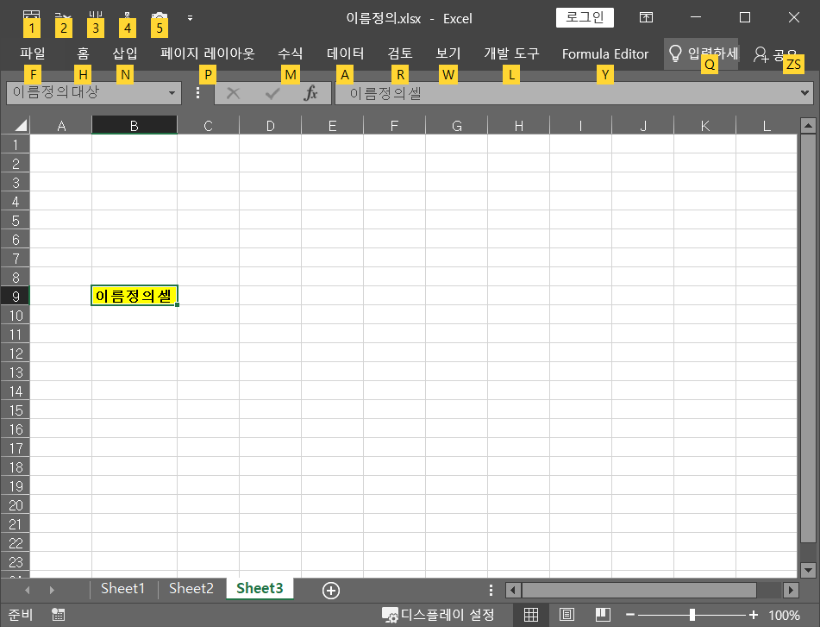Switch to the 검토 tab
The height and width of the screenshot is (627, 820).
(400, 53)
